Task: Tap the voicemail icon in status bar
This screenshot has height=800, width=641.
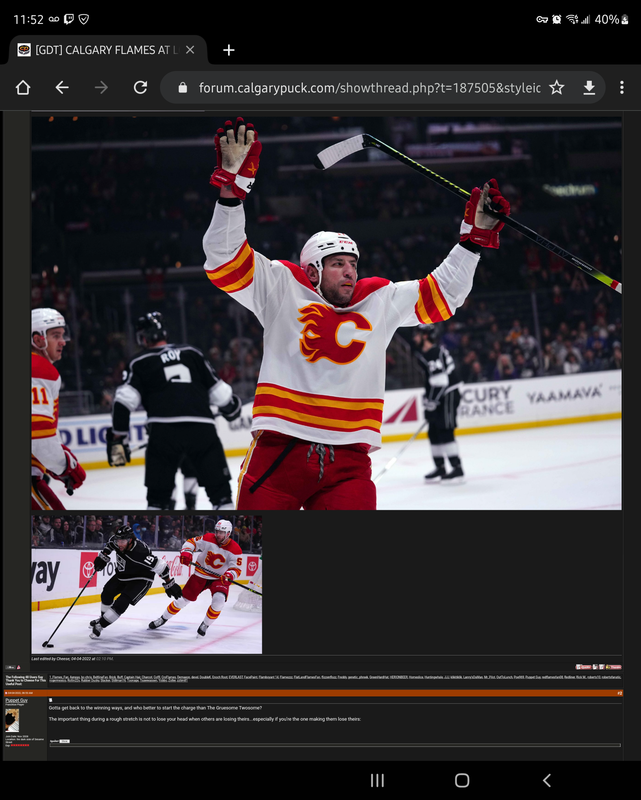Action: tap(54, 19)
